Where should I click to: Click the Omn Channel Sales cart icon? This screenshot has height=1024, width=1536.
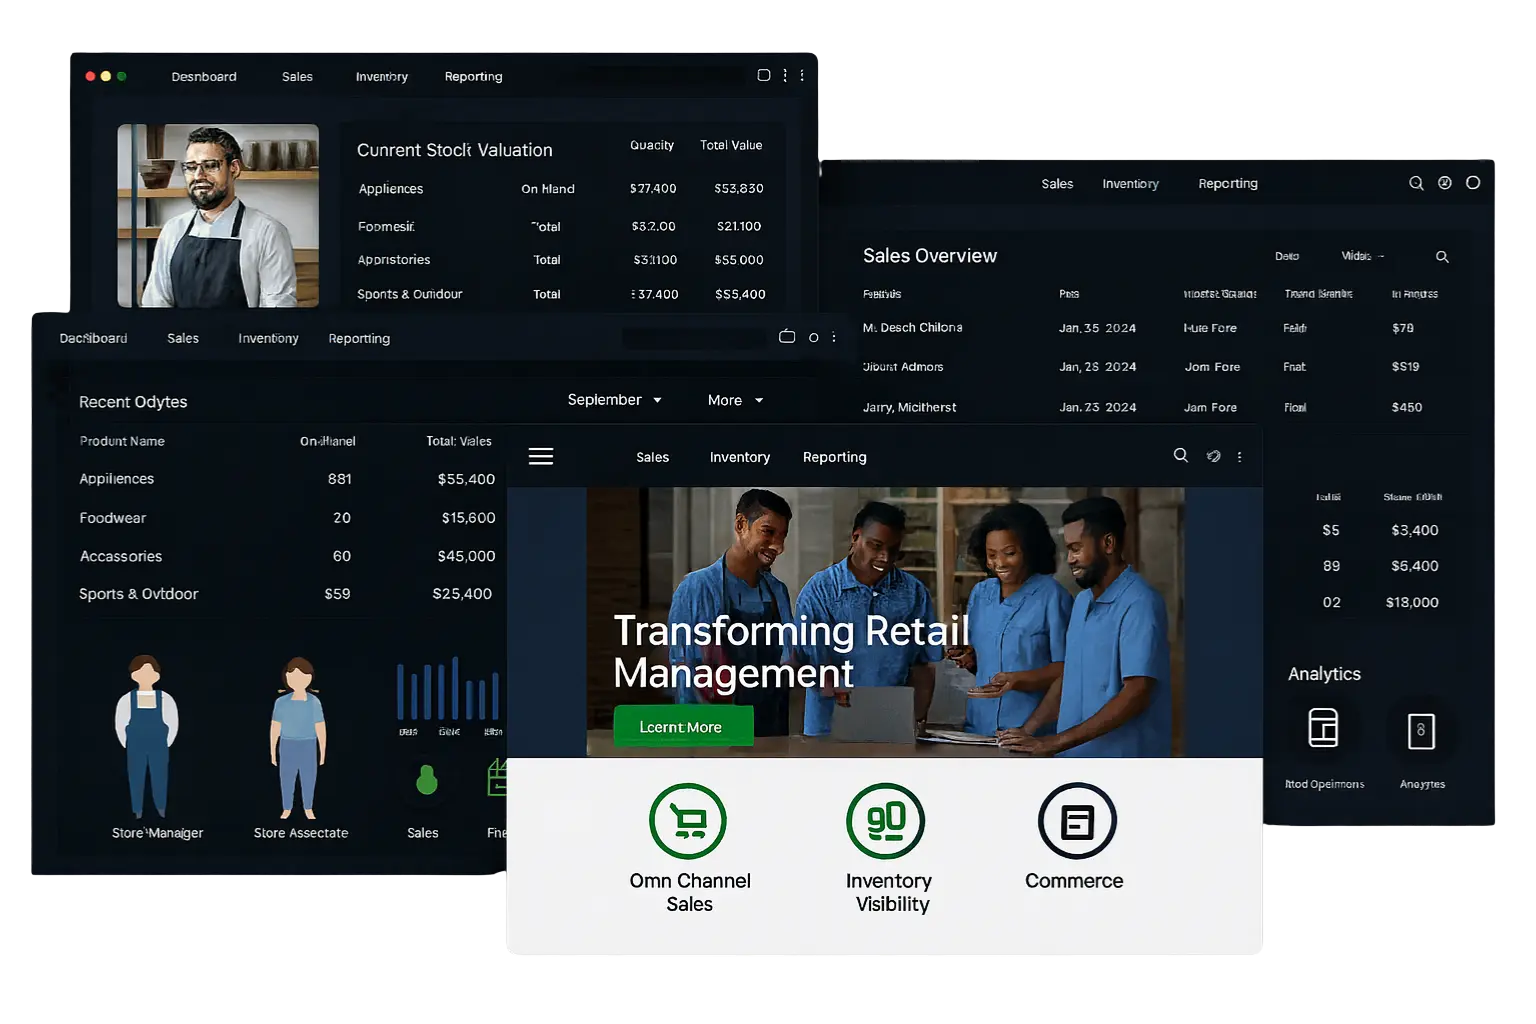click(x=688, y=821)
